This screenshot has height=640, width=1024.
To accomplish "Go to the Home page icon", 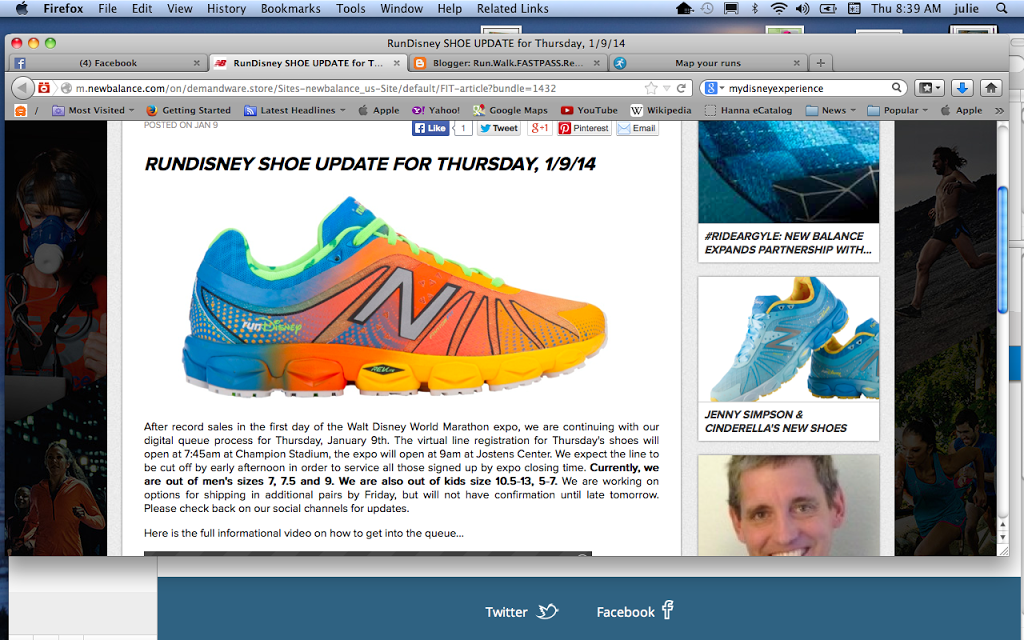I will (991, 88).
